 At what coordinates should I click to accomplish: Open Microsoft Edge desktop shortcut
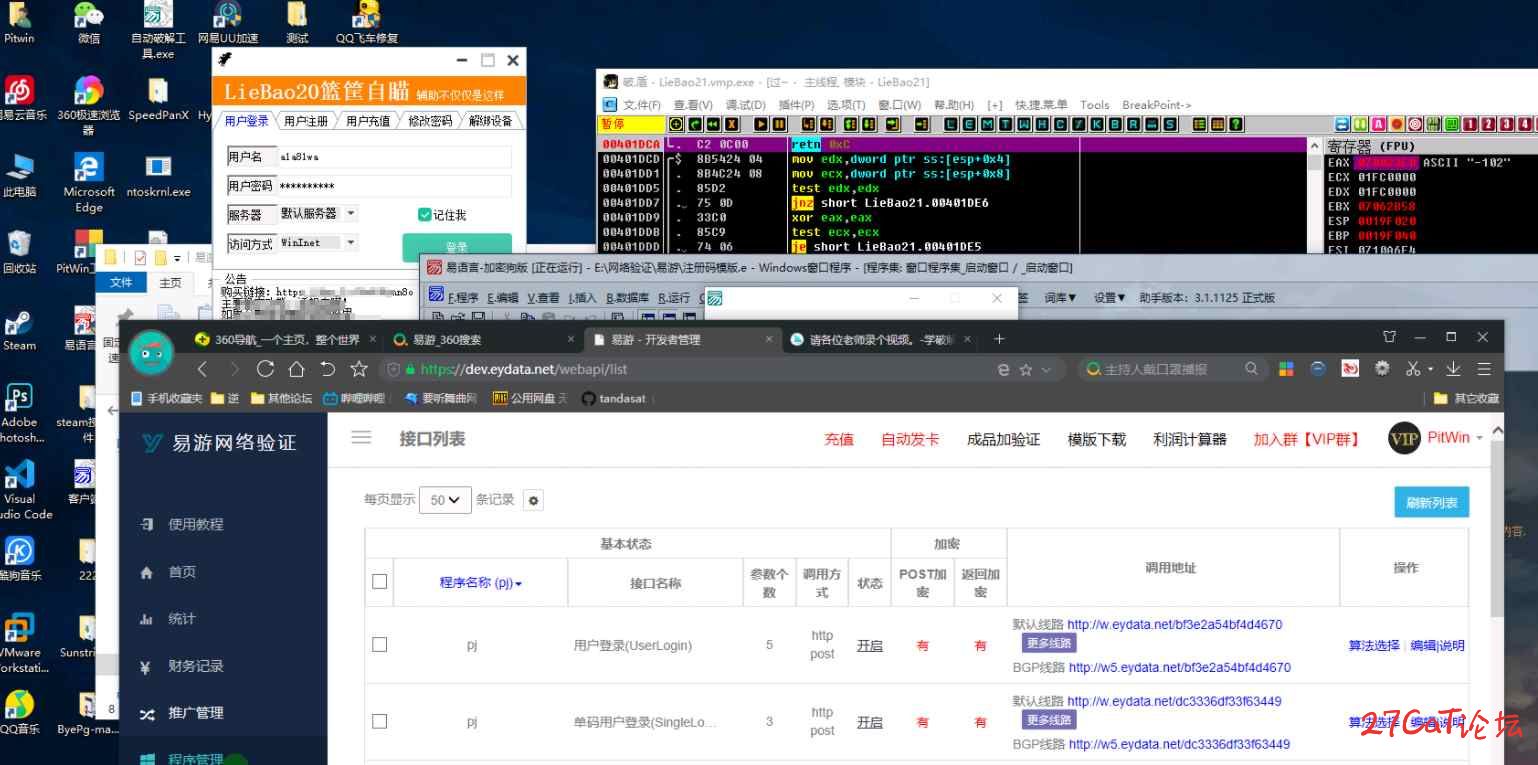(x=89, y=183)
